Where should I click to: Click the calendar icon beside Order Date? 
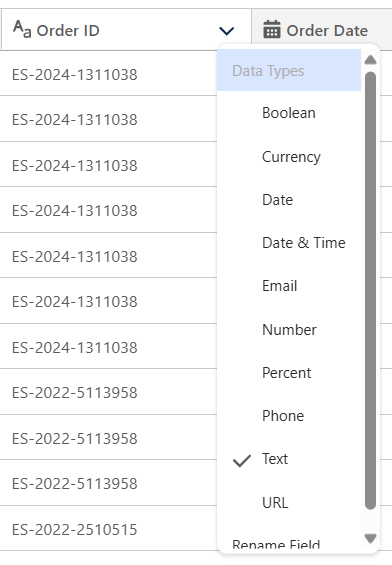(x=272, y=30)
